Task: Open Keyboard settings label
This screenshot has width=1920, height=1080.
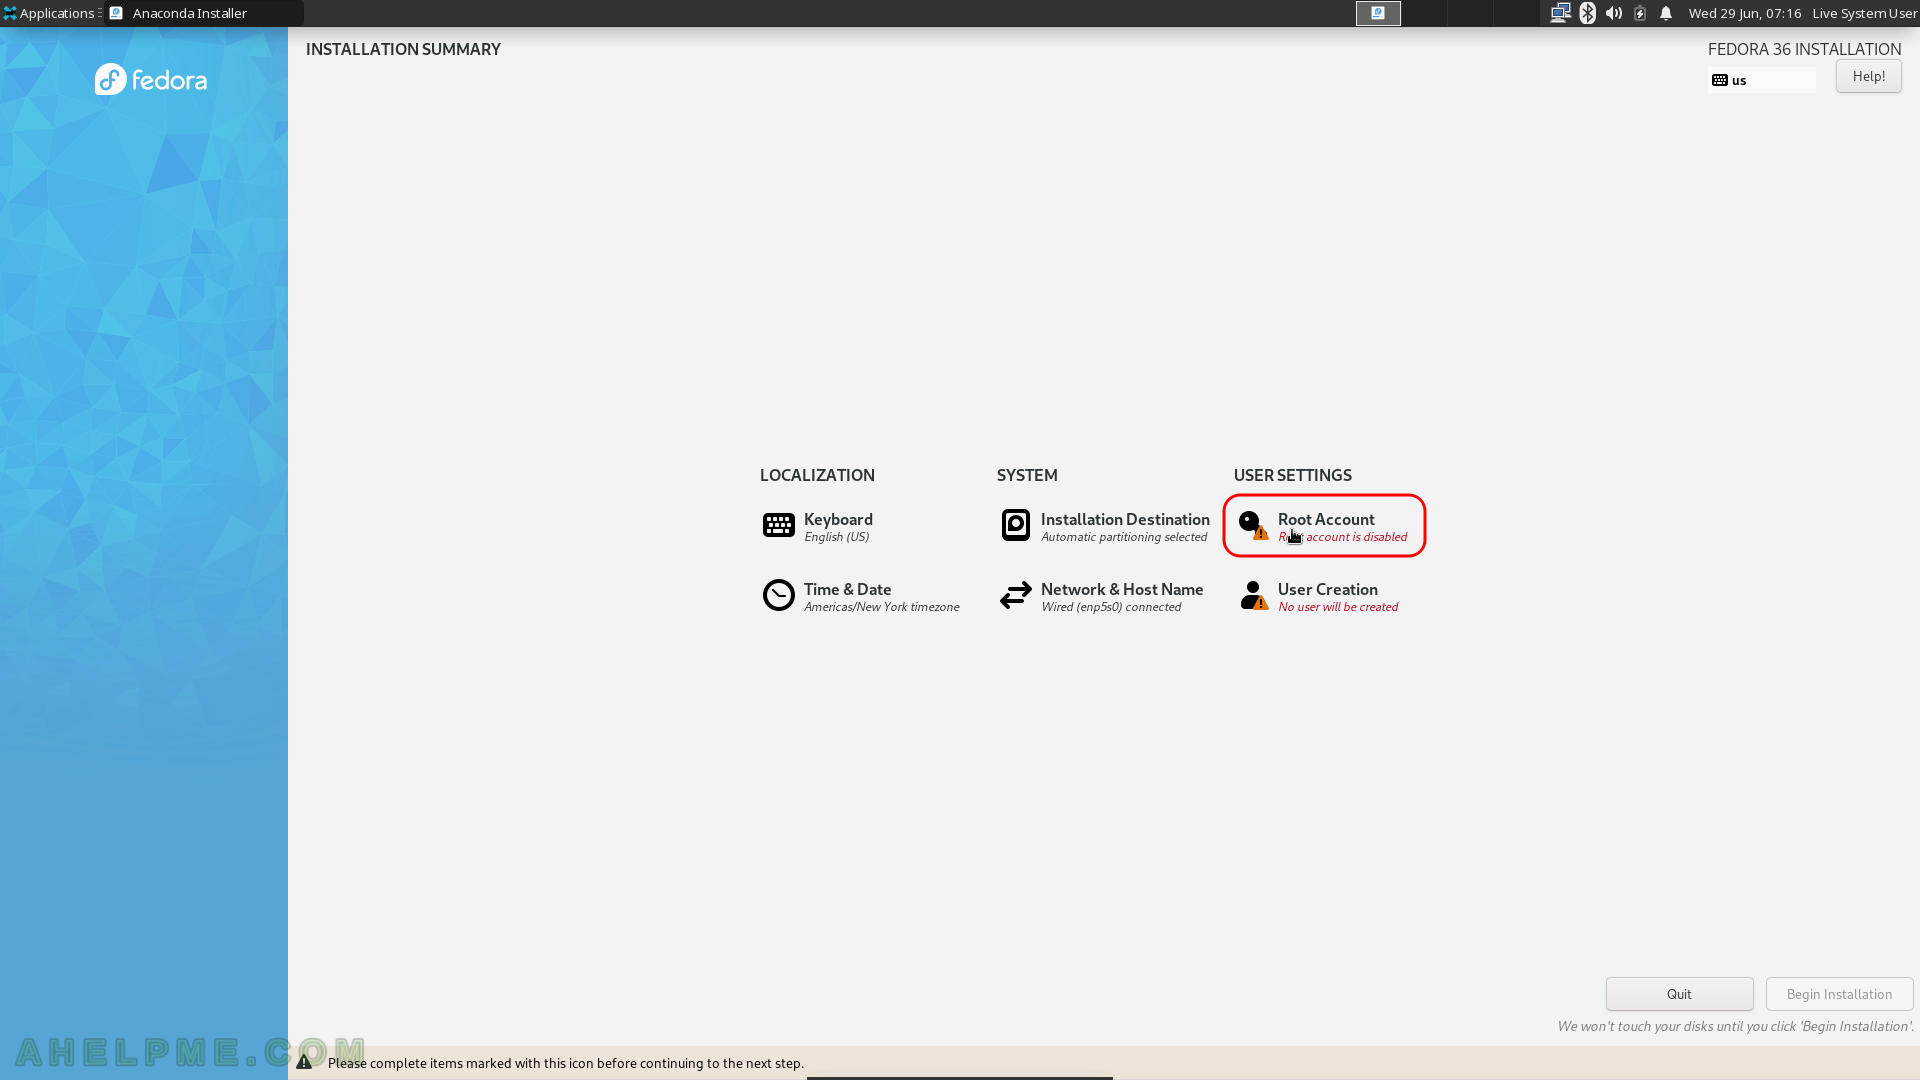Action: pos(838,519)
